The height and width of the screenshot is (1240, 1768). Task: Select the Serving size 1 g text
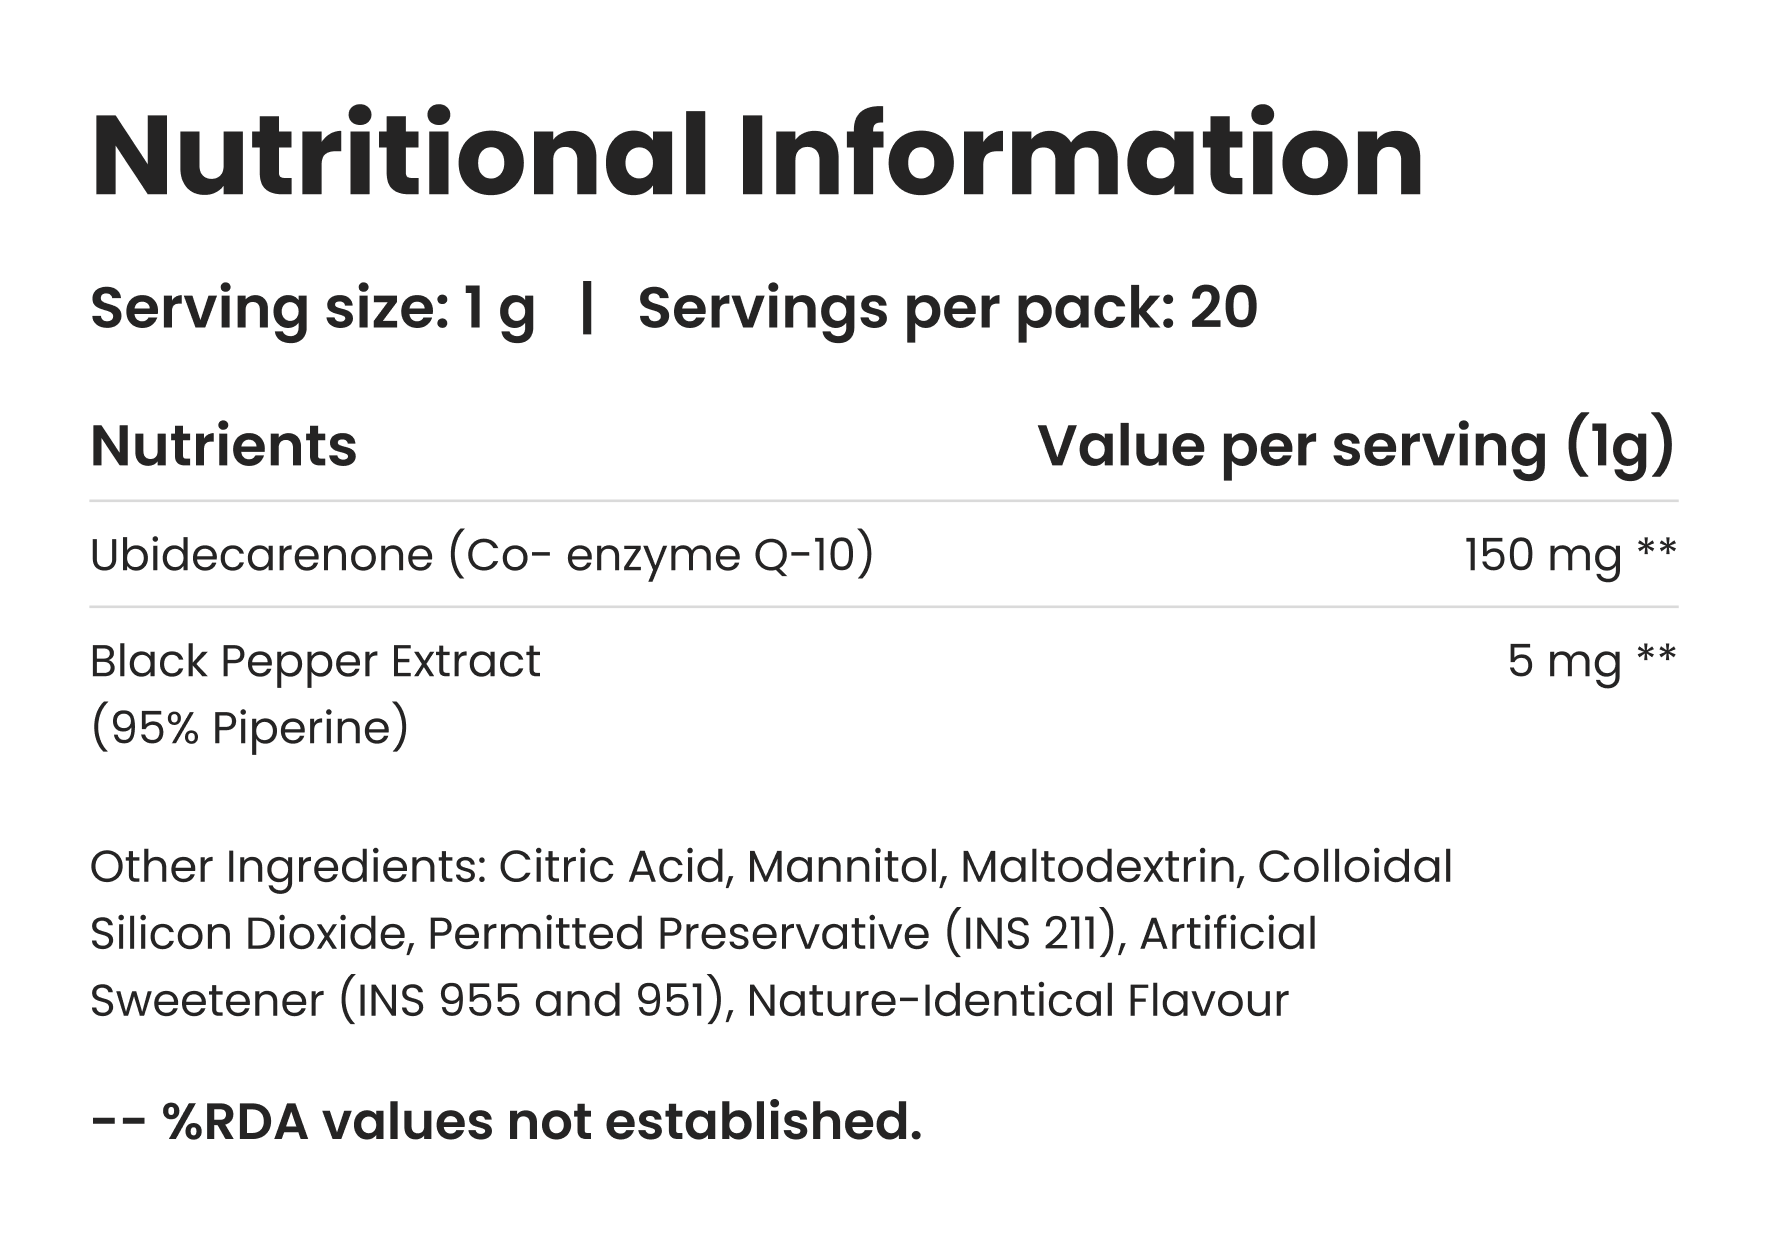312,308
